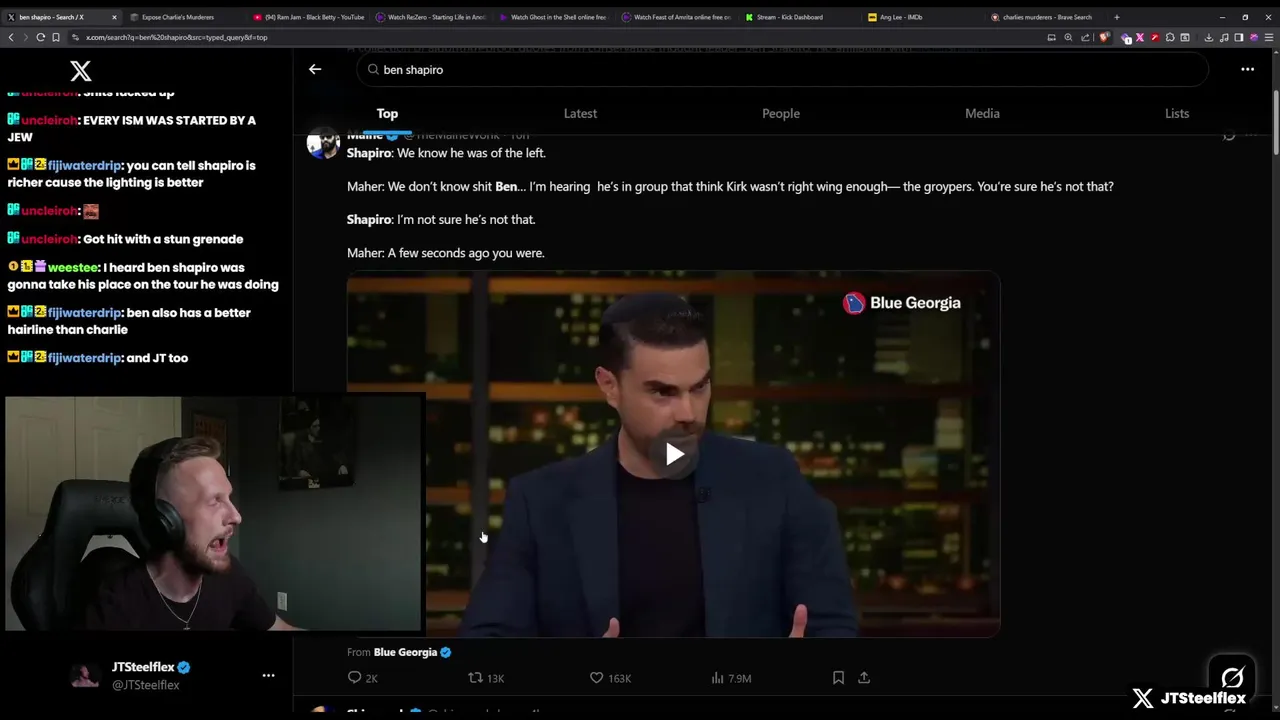Select the Top search tab

point(387,113)
